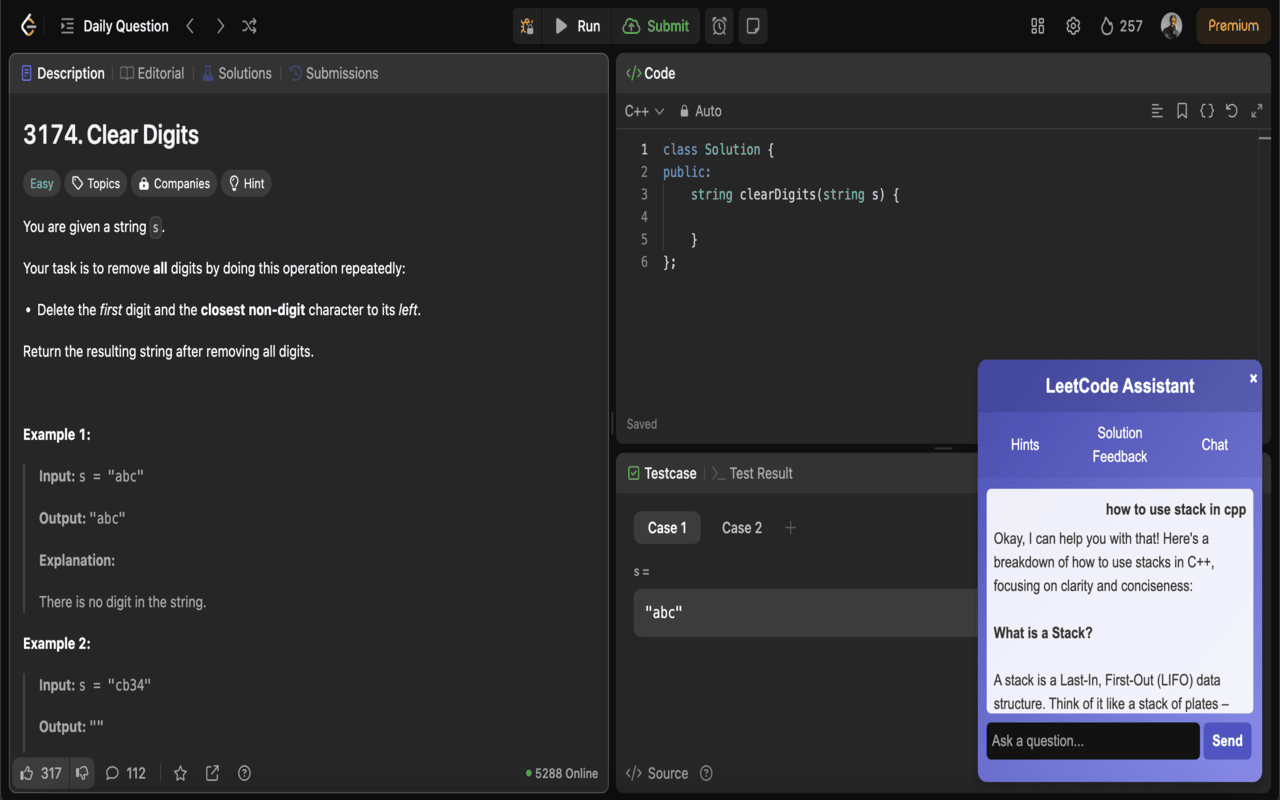This screenshot has width=1280, height=800.
Task: Expand the Hint section
Action: (246, 183)
